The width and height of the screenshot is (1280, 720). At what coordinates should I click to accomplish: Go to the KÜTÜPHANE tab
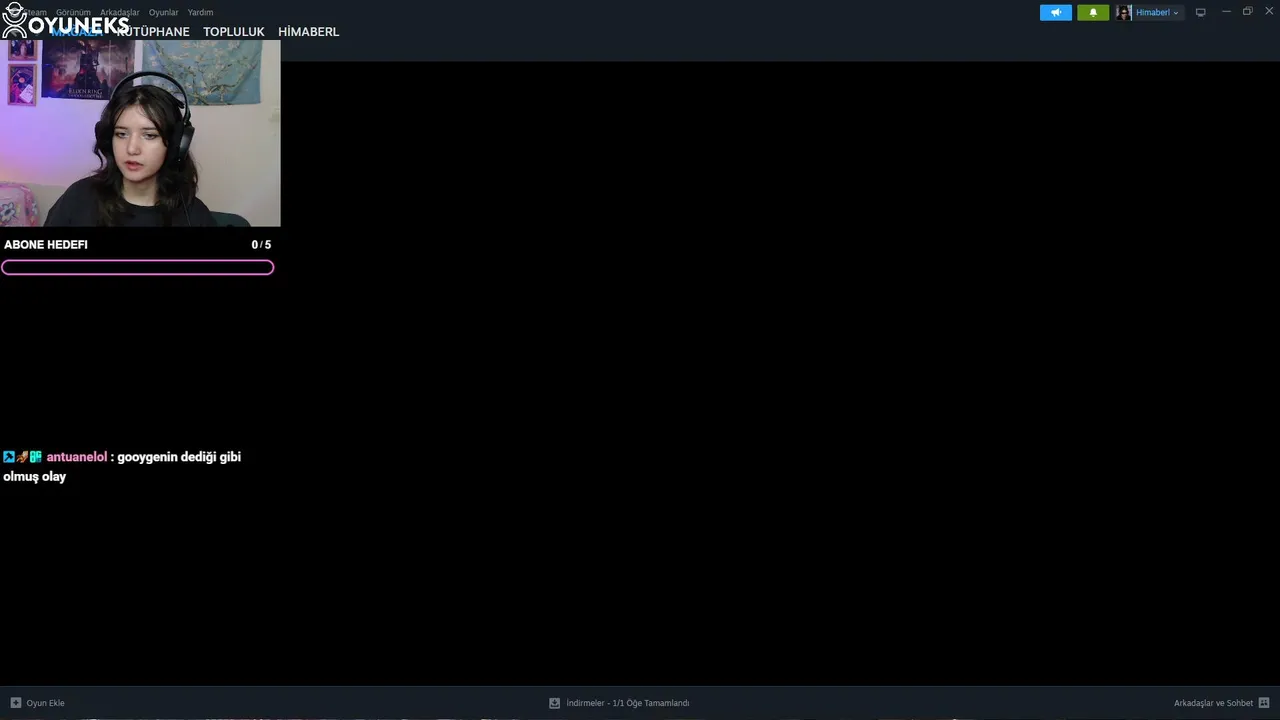click(x=153, y=32)
